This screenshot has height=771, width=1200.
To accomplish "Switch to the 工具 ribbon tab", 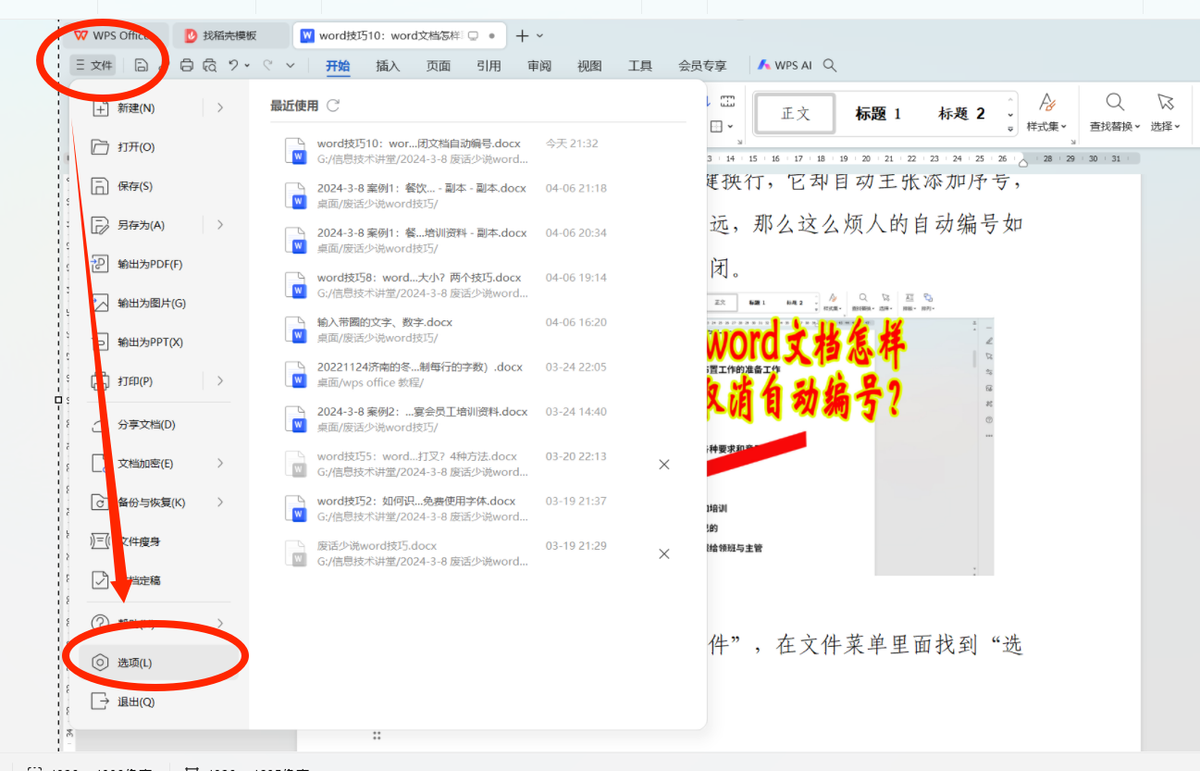I will coord(640,66).
